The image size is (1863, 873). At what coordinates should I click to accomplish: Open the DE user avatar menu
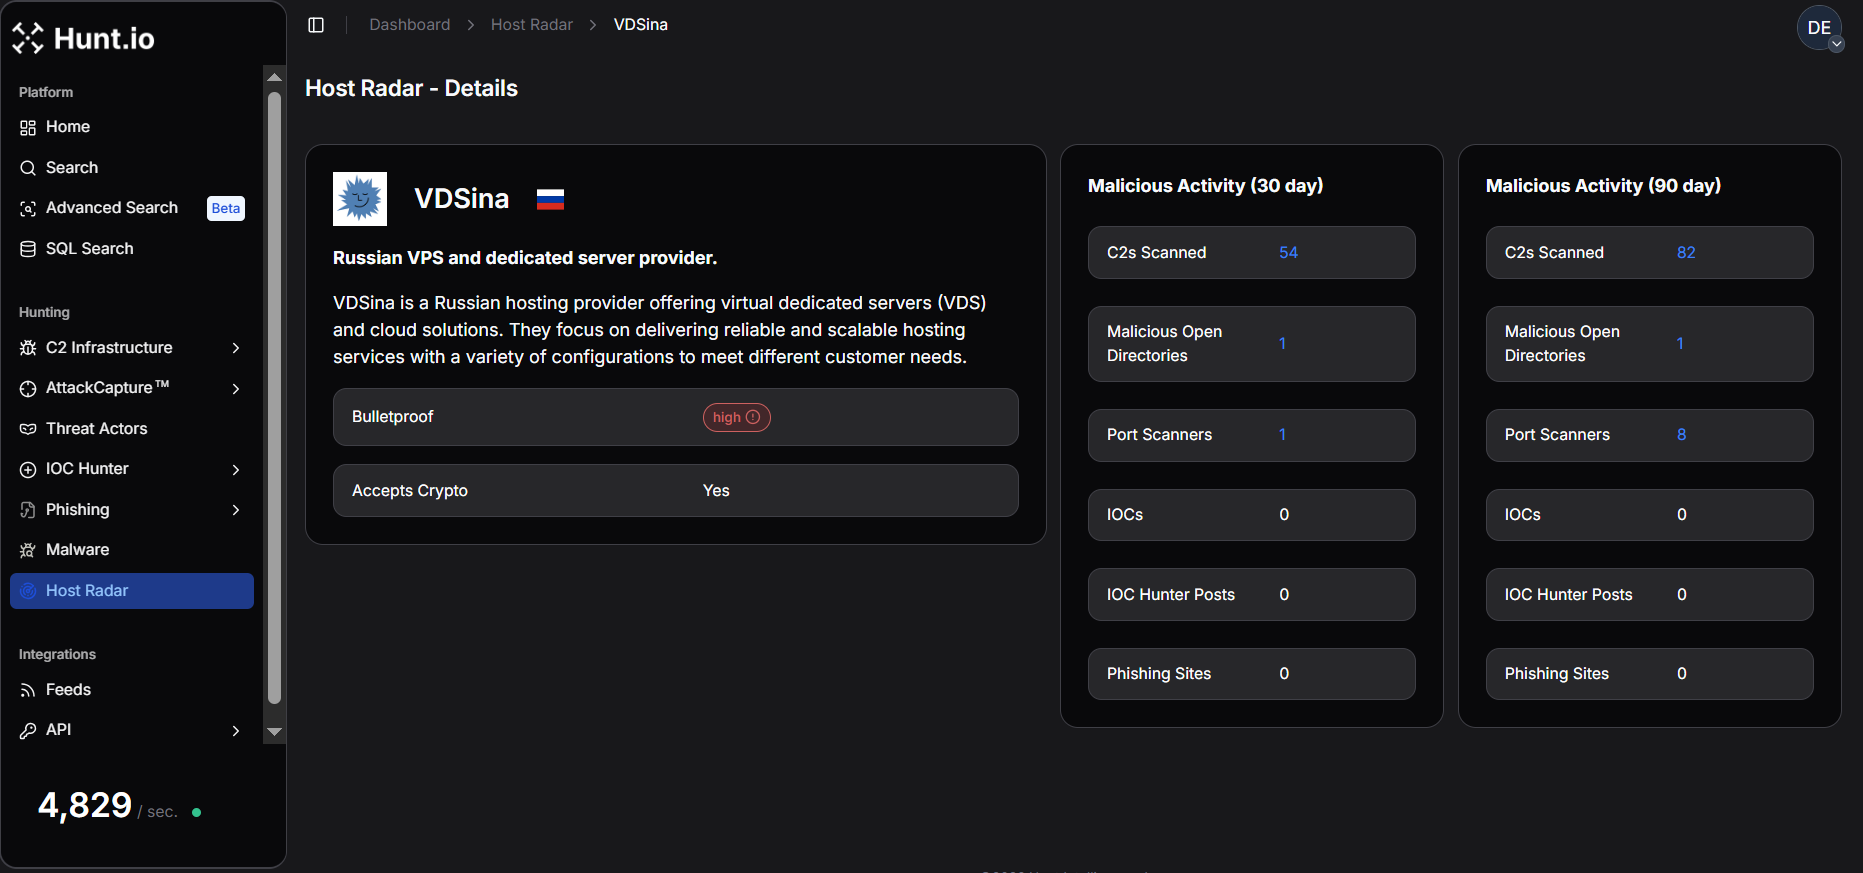click(1819, 28)
